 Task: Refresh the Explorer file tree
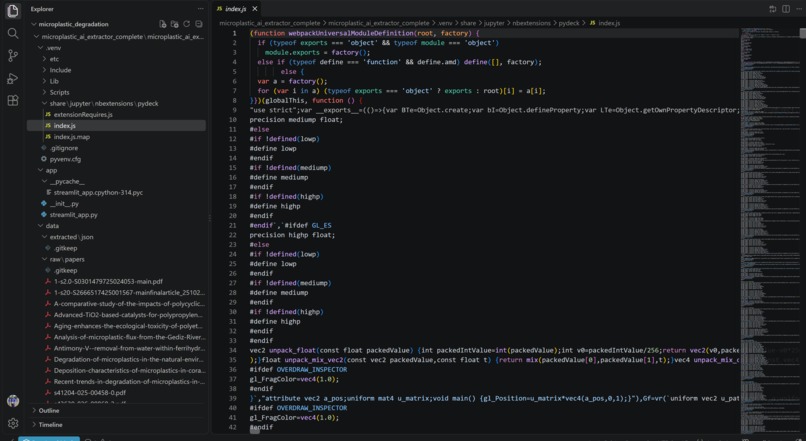tap(187, 24)
